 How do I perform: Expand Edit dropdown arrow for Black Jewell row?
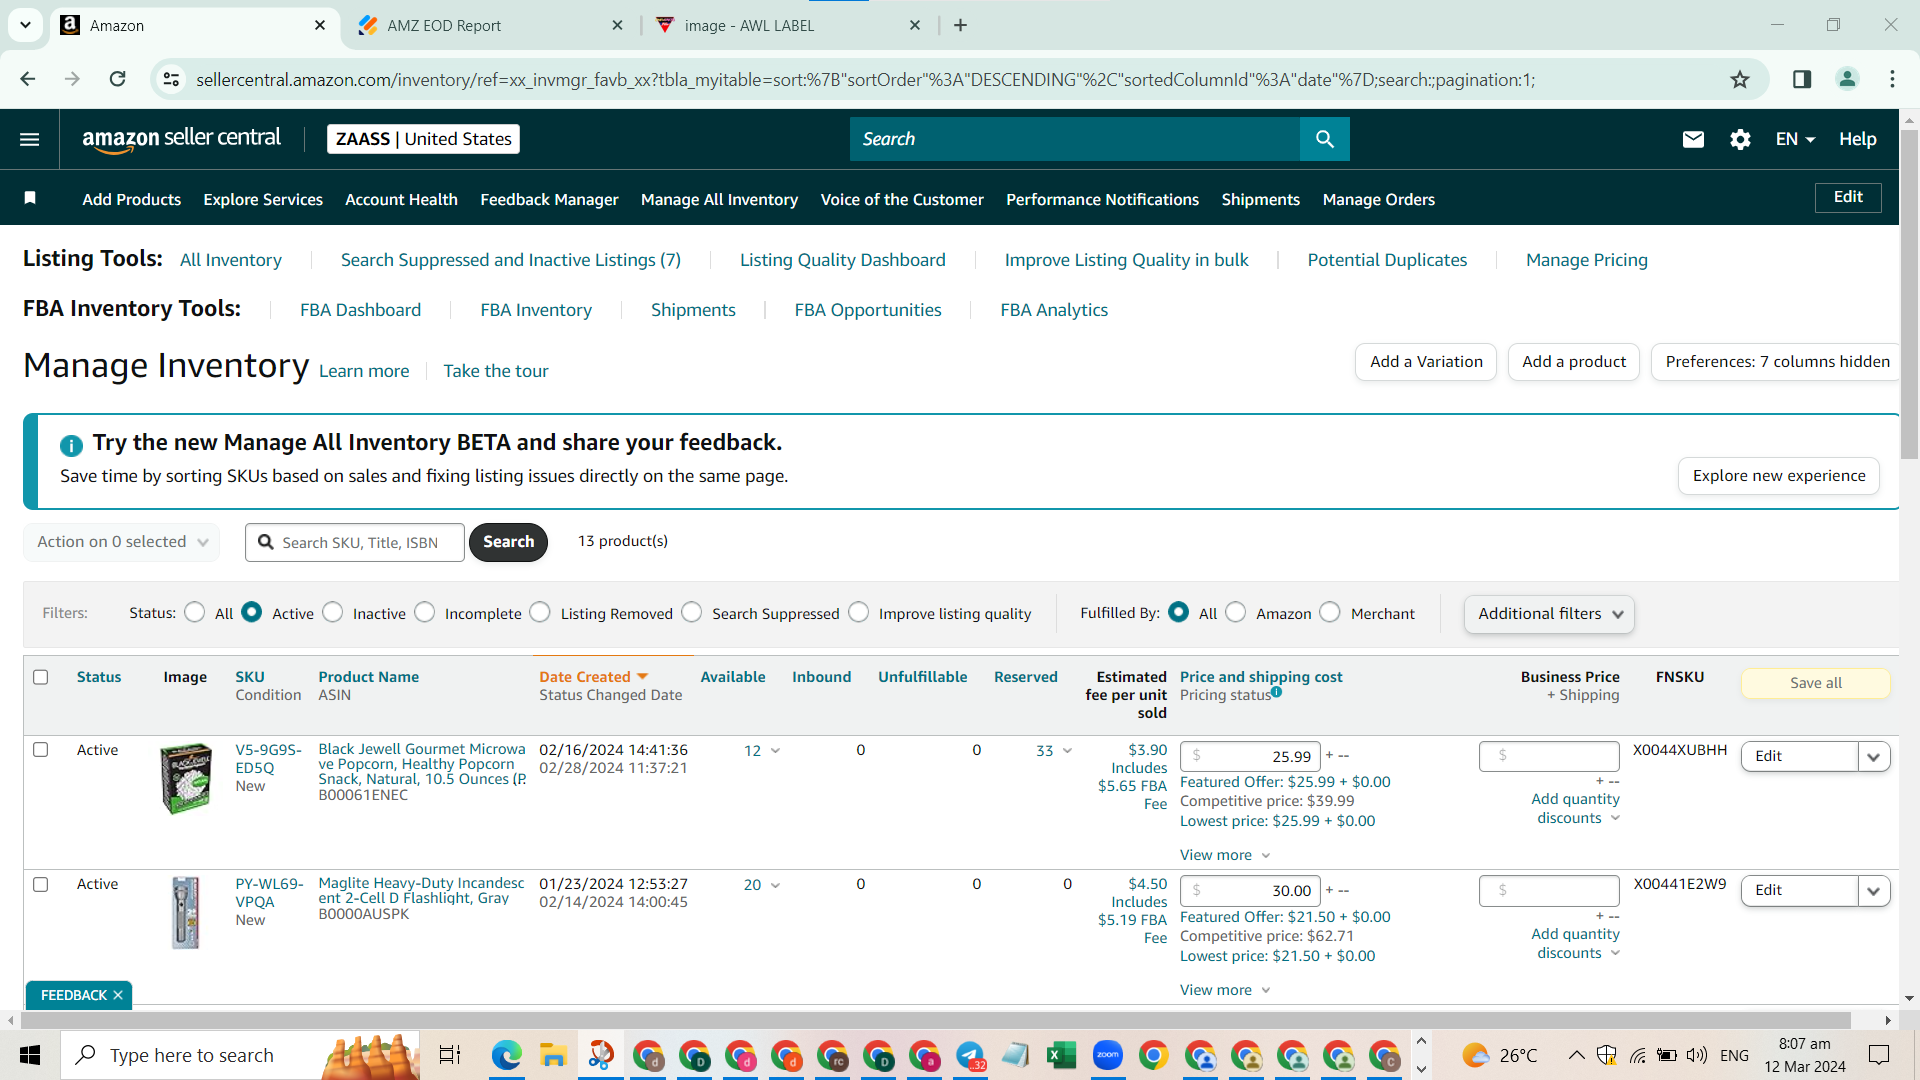point(1874,756)
